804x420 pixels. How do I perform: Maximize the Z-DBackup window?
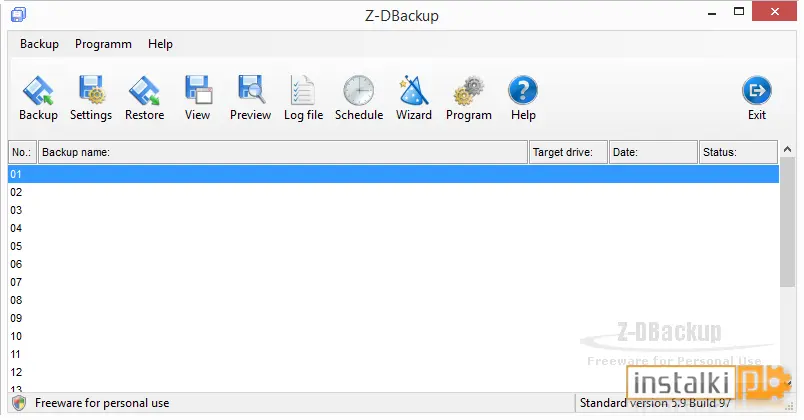[x=739, y=11]
